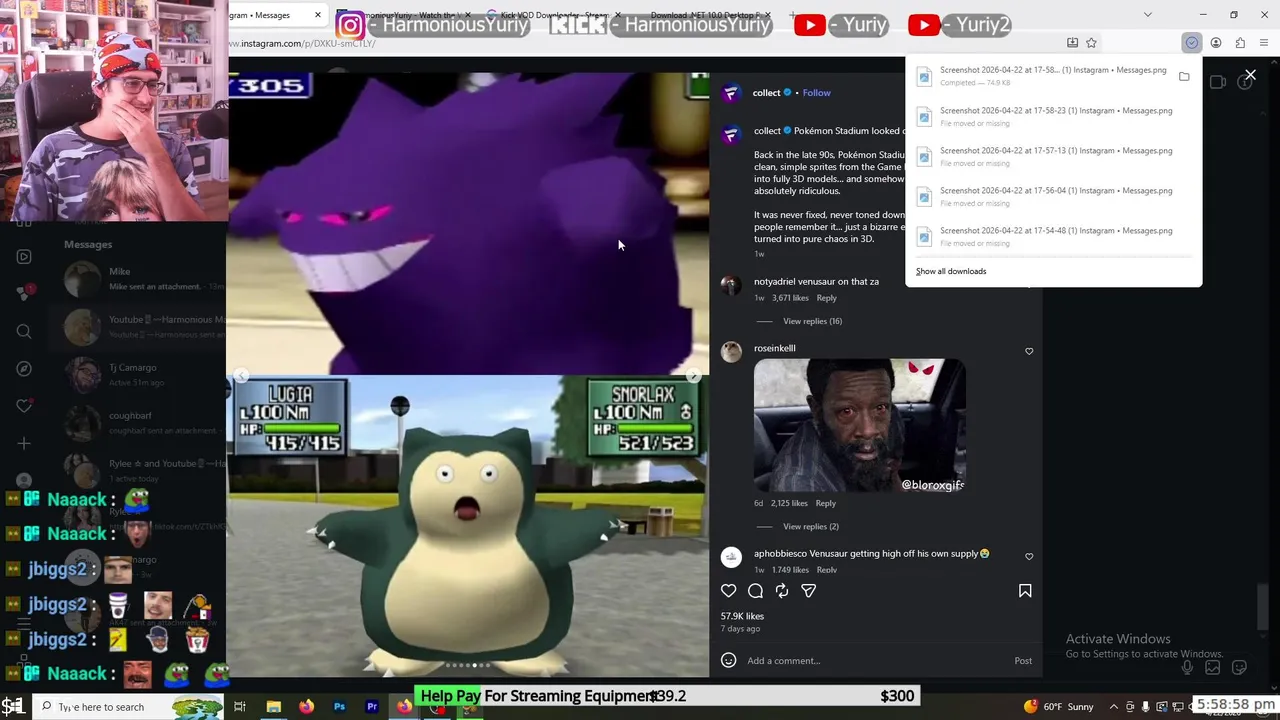Click the Follow link beside collect
This screenshot has width=1280, height=720.
click(x=816, y=93)
